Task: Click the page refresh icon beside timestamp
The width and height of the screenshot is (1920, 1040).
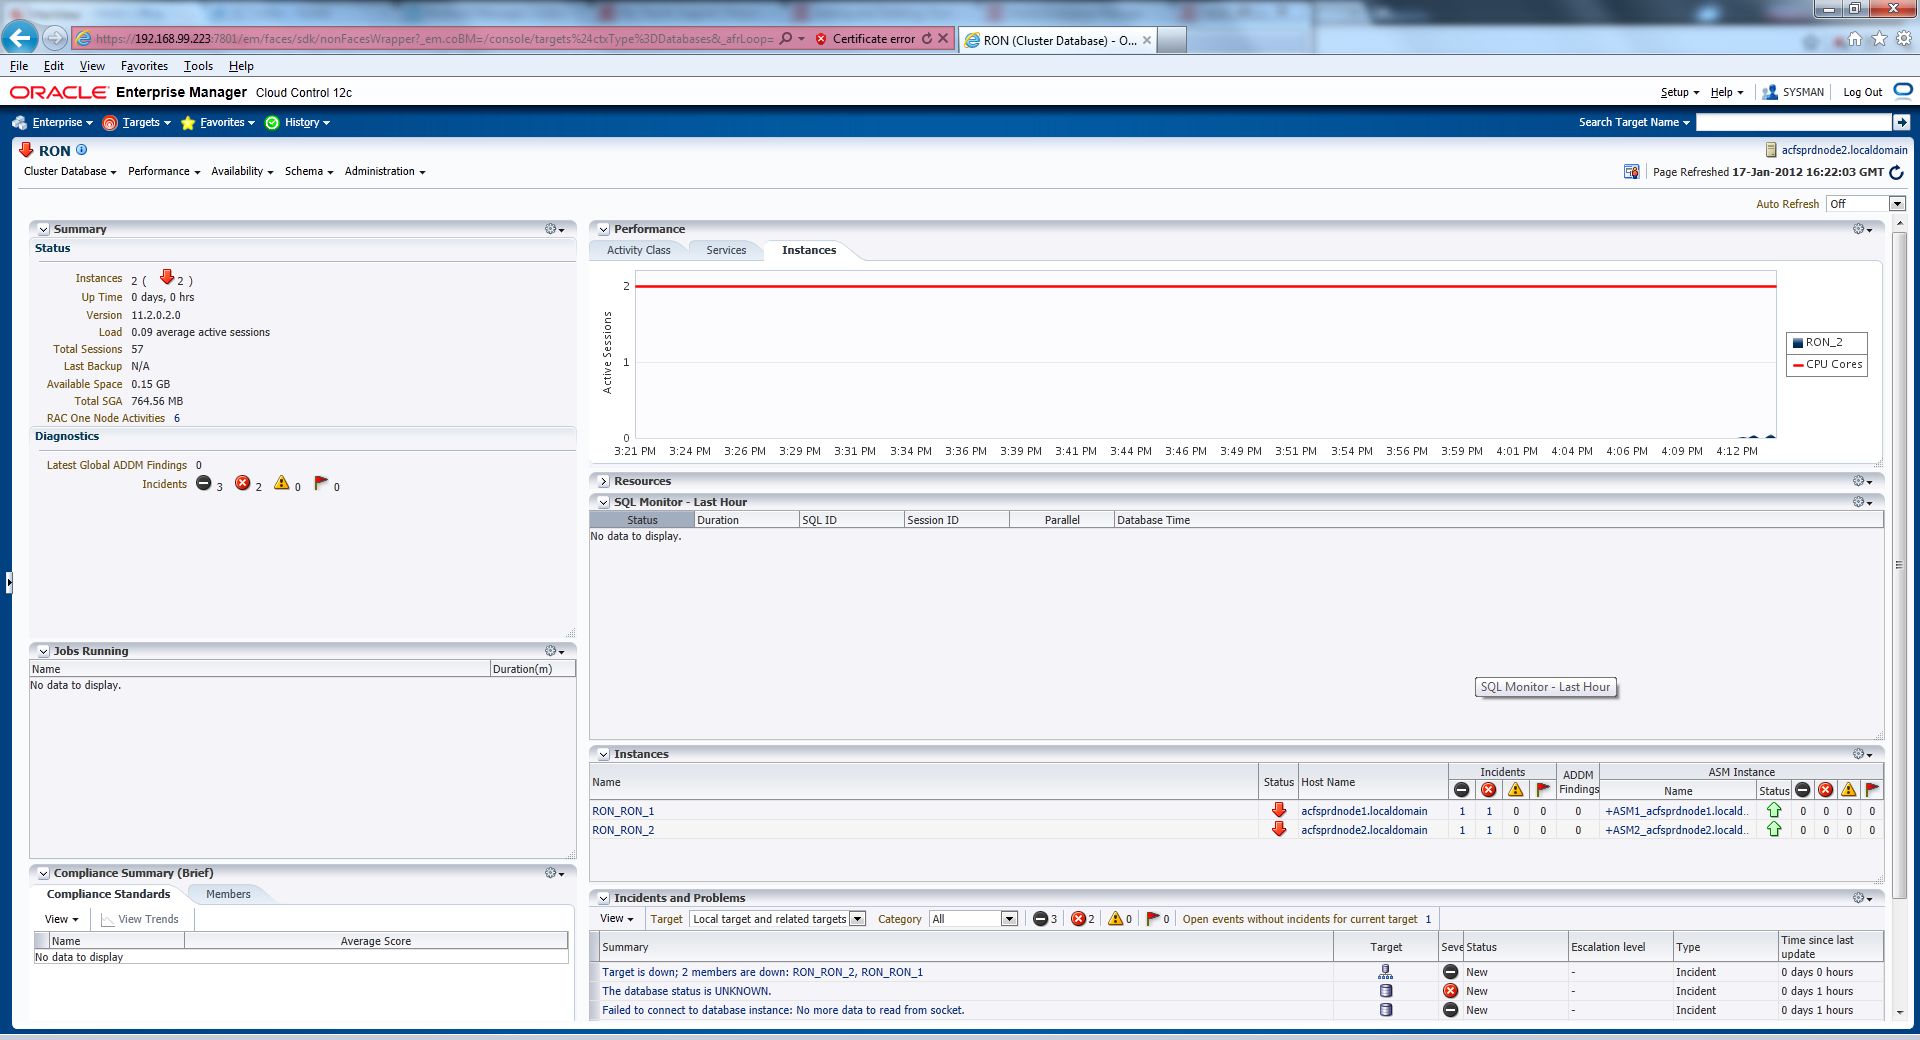Action: (x=1896, y=172)
